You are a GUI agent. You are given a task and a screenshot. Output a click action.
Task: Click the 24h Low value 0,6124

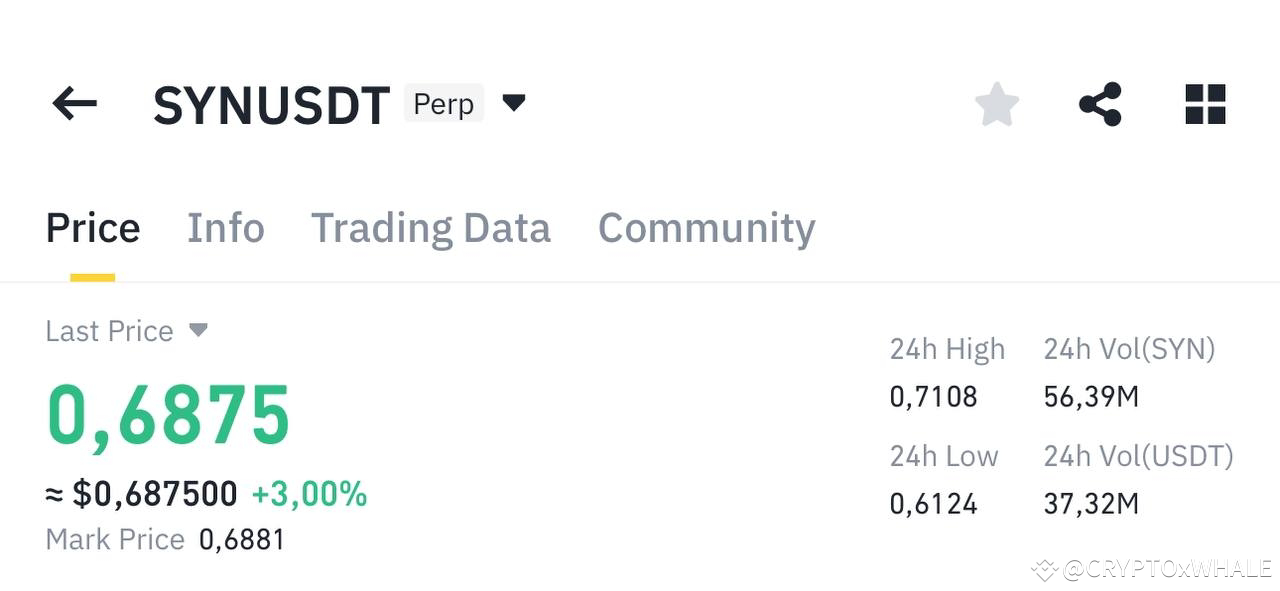933,503
